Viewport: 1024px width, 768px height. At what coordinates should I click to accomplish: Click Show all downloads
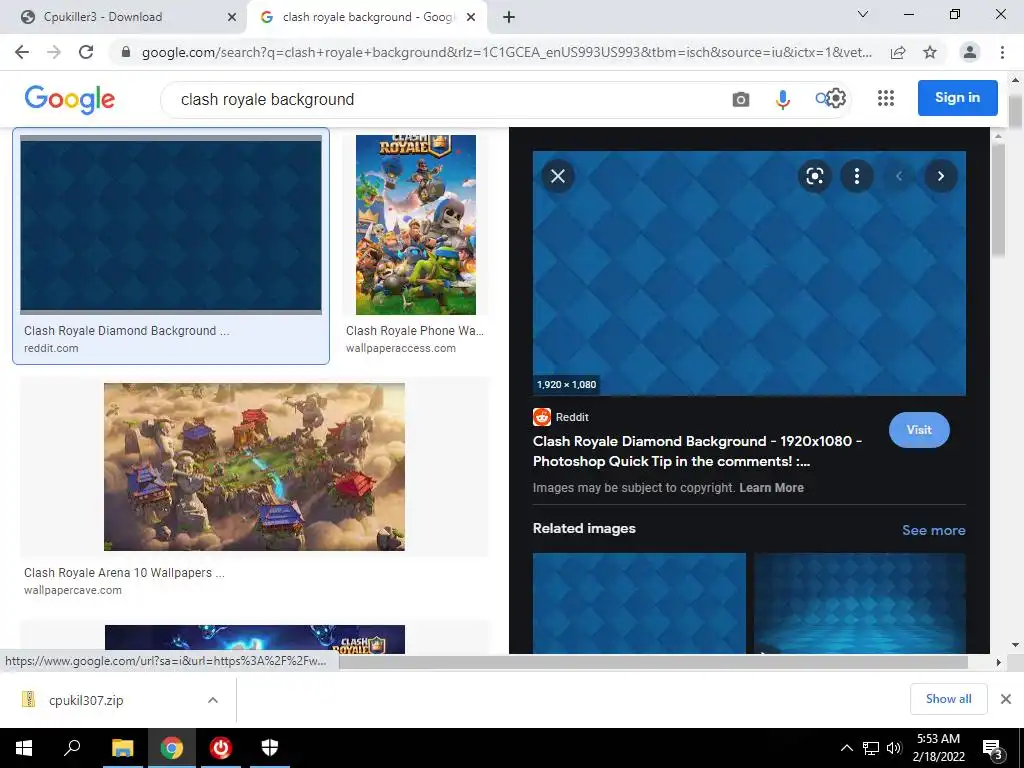[948, 699]
